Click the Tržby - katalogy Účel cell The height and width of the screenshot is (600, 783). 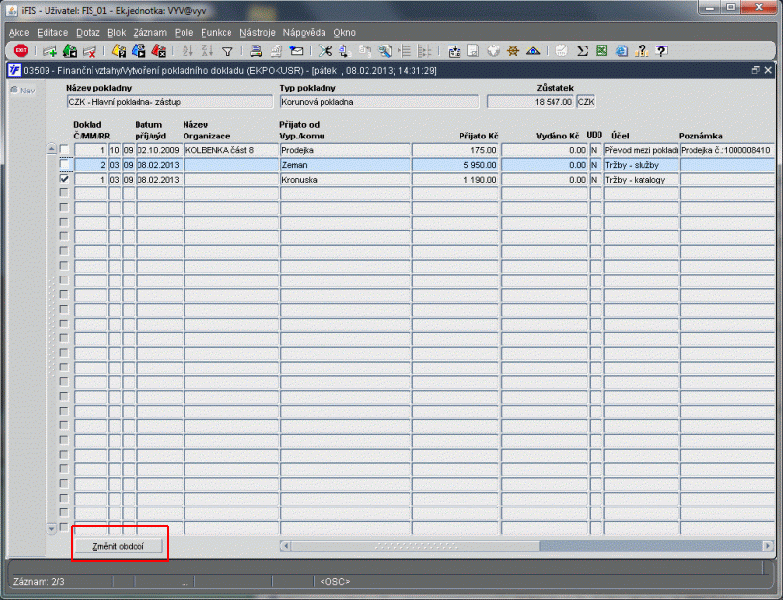641,180
